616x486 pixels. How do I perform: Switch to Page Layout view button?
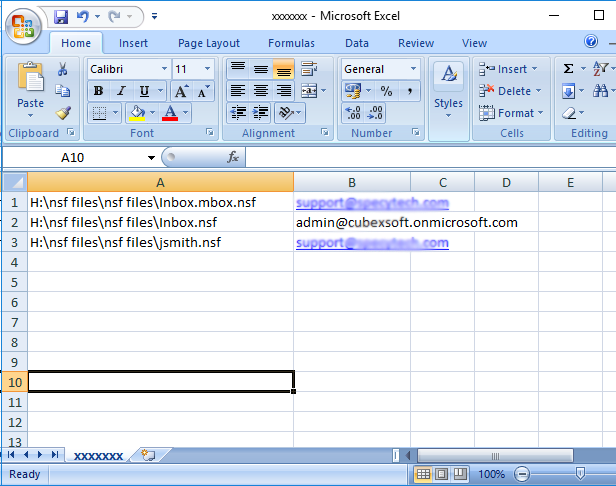pos(441,474)
